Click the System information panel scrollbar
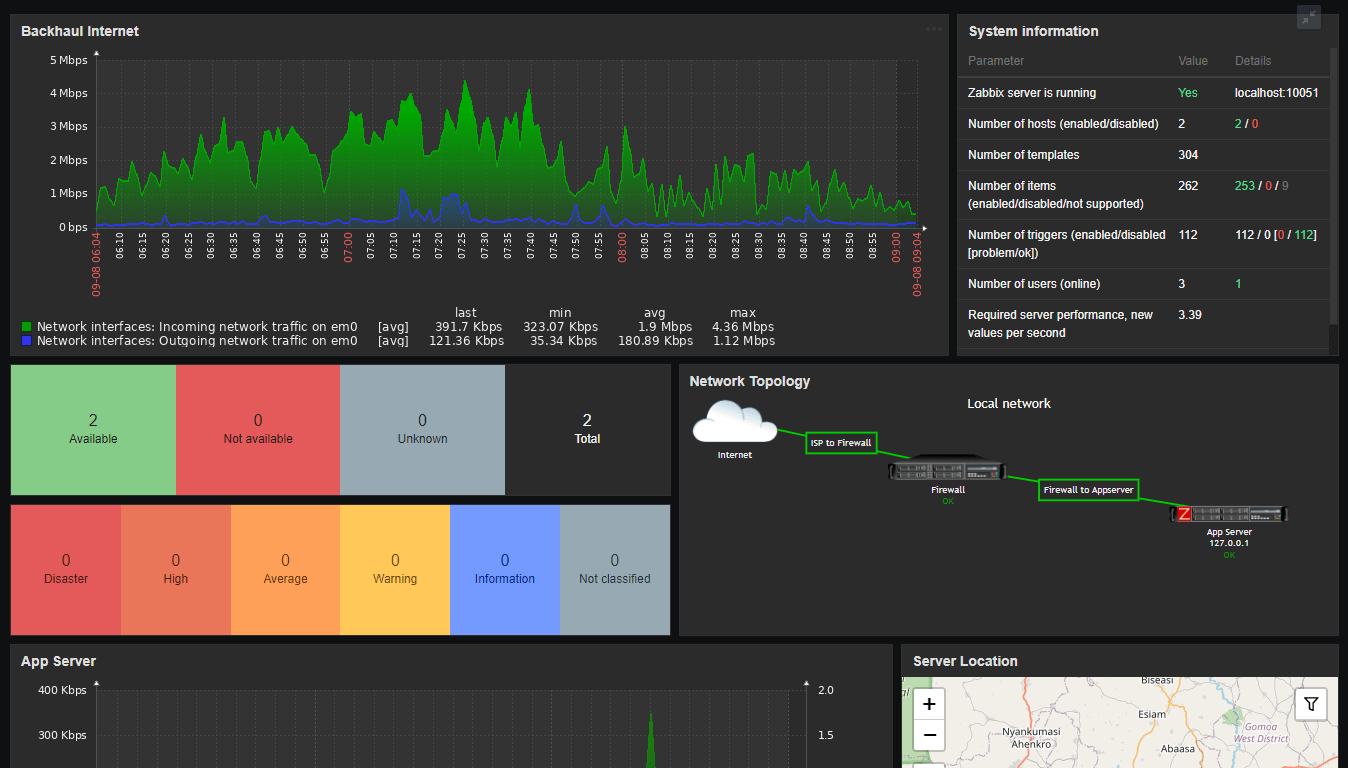The width and height of the screenshot is (1348, 768). click(x=1333, y=190)
